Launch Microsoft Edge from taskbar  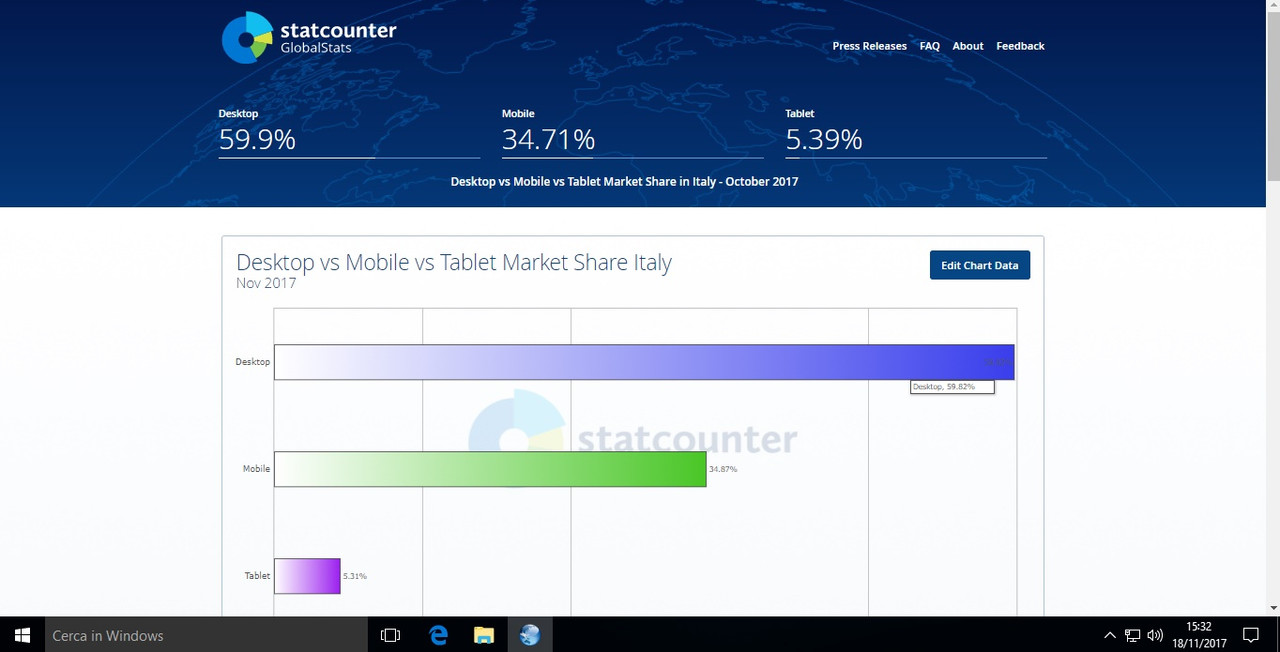(x=438, y=635)
